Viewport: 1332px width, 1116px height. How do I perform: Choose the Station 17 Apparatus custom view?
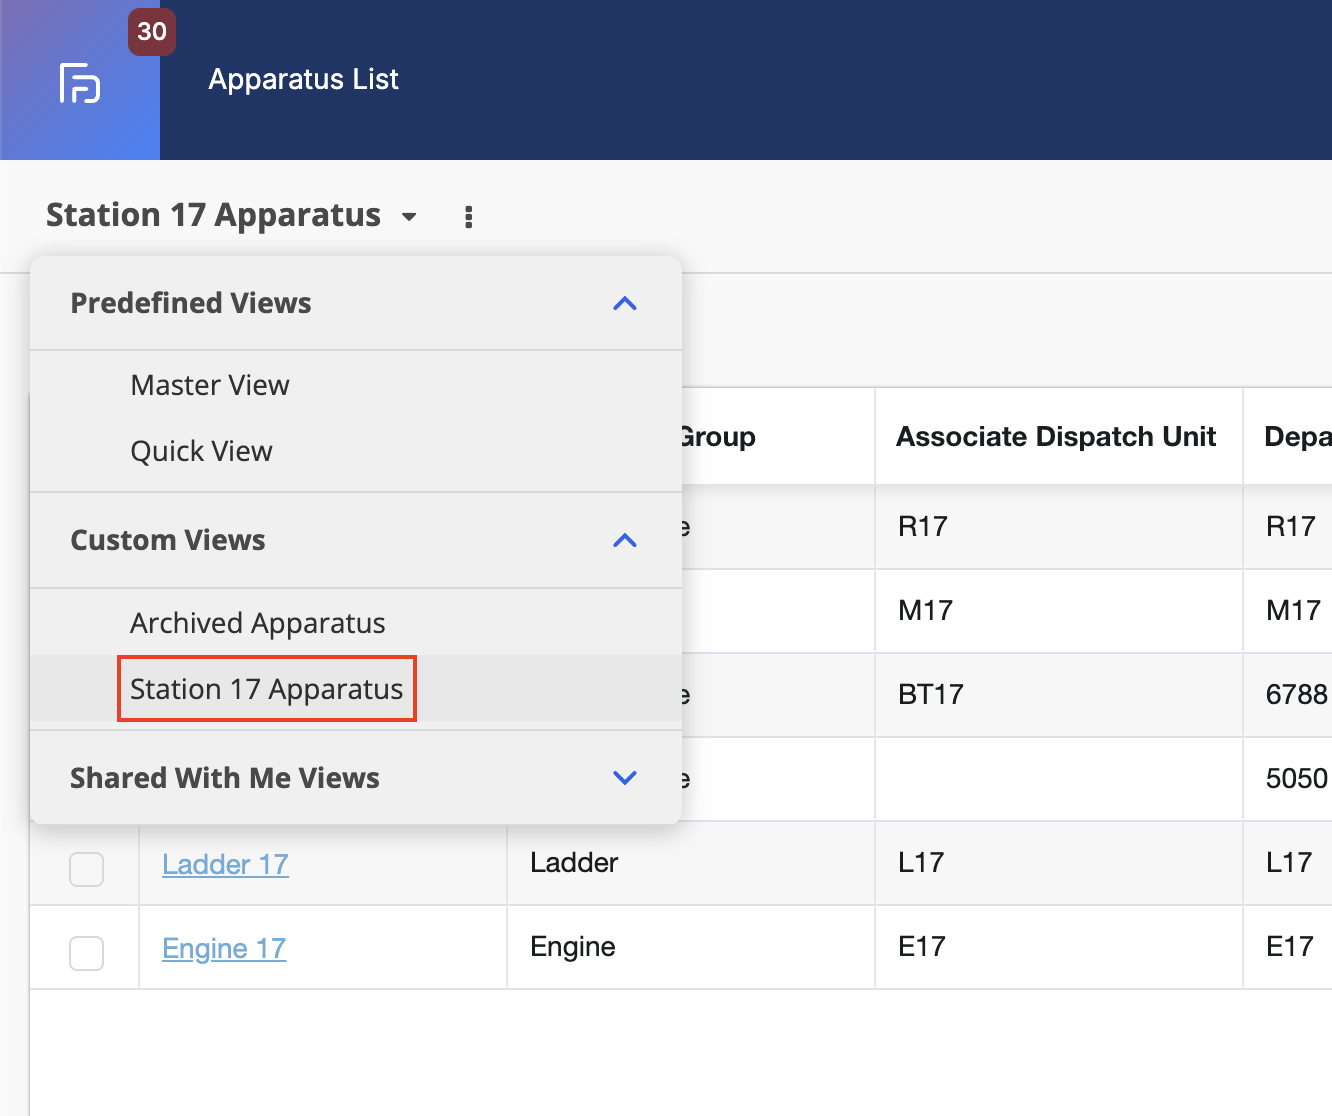click(x=267, y=689)
